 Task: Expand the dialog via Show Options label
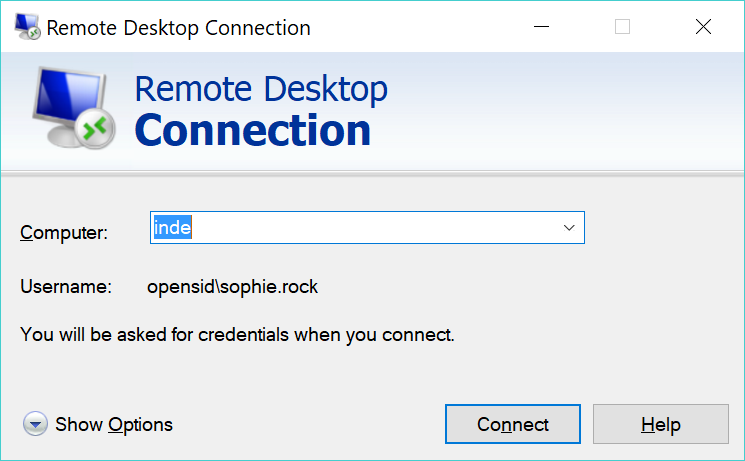(114, 424)
